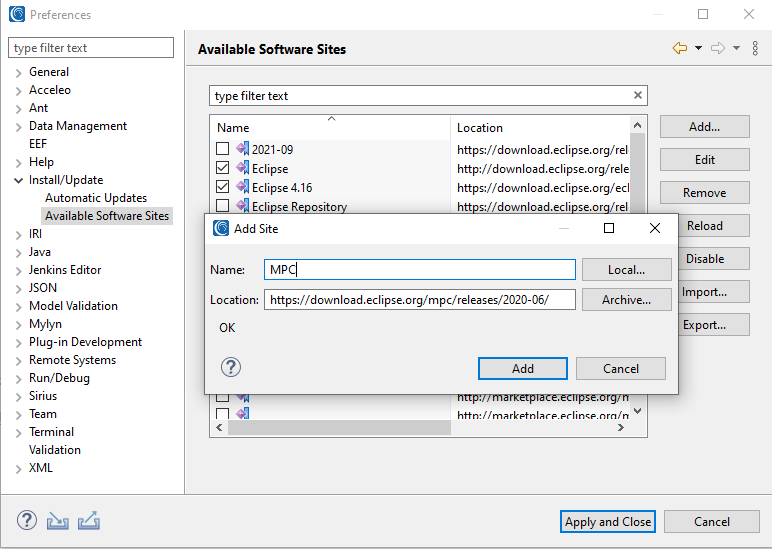Expand the Data Management node

tap(18, 127)
